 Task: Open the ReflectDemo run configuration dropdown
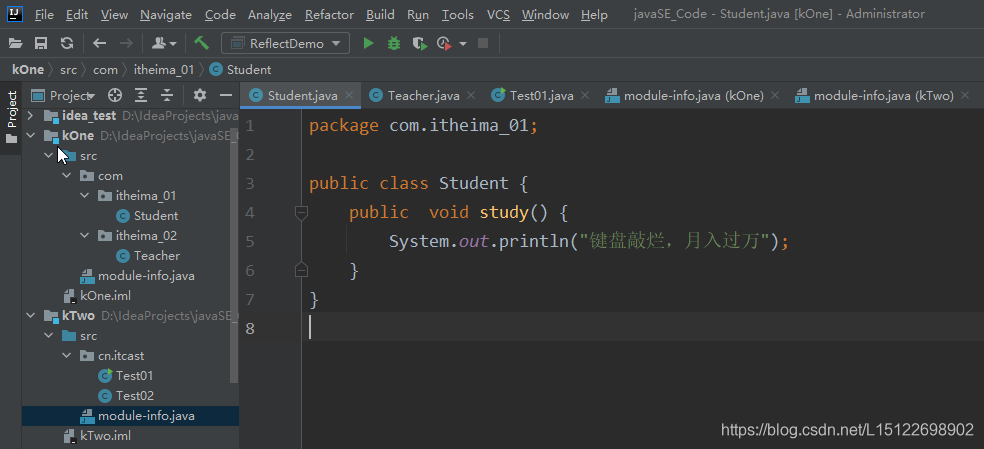tap(285, 43)
